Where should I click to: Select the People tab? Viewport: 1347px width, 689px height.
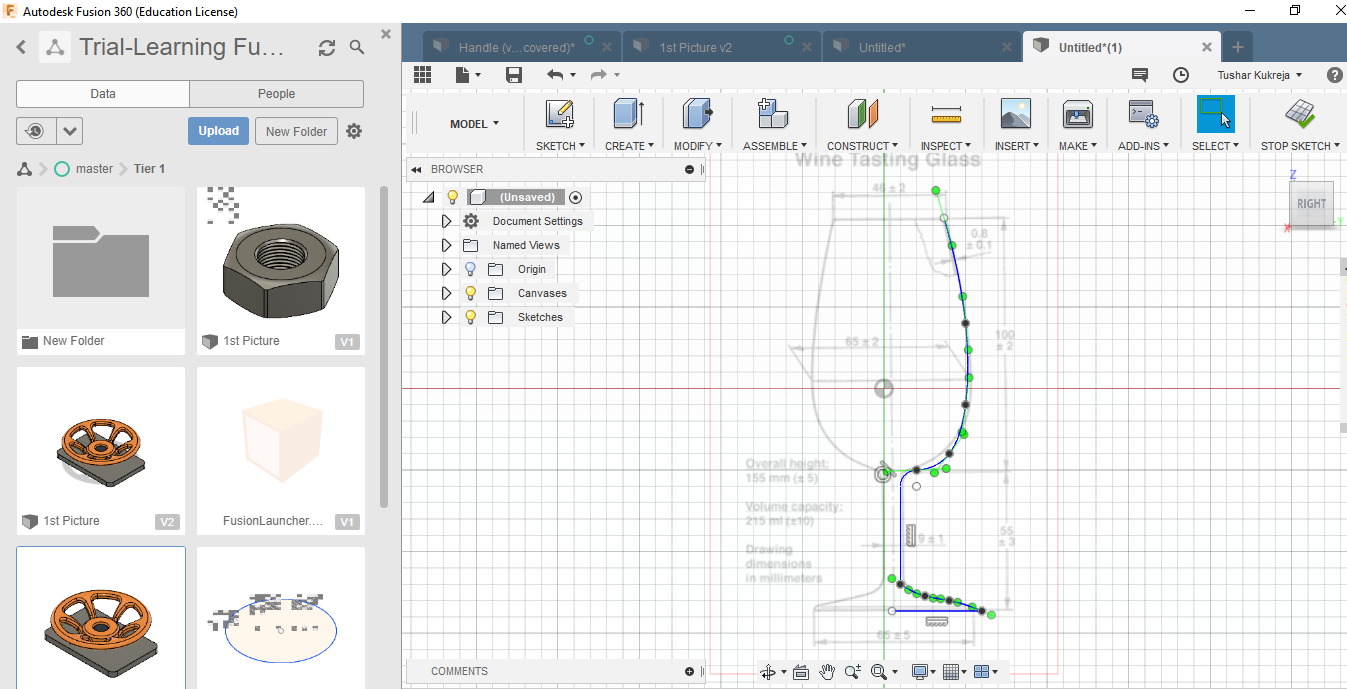click(276, 94)
